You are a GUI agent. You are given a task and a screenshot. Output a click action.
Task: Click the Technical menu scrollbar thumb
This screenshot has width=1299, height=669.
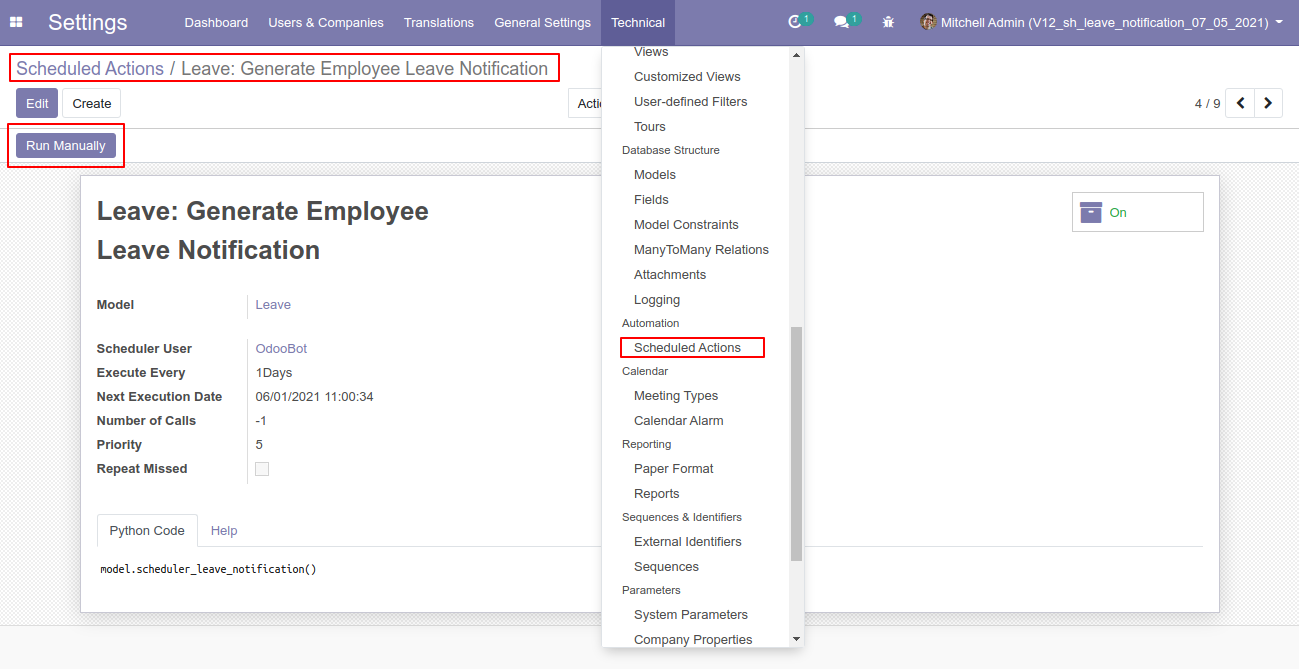(x=796, y=443)
